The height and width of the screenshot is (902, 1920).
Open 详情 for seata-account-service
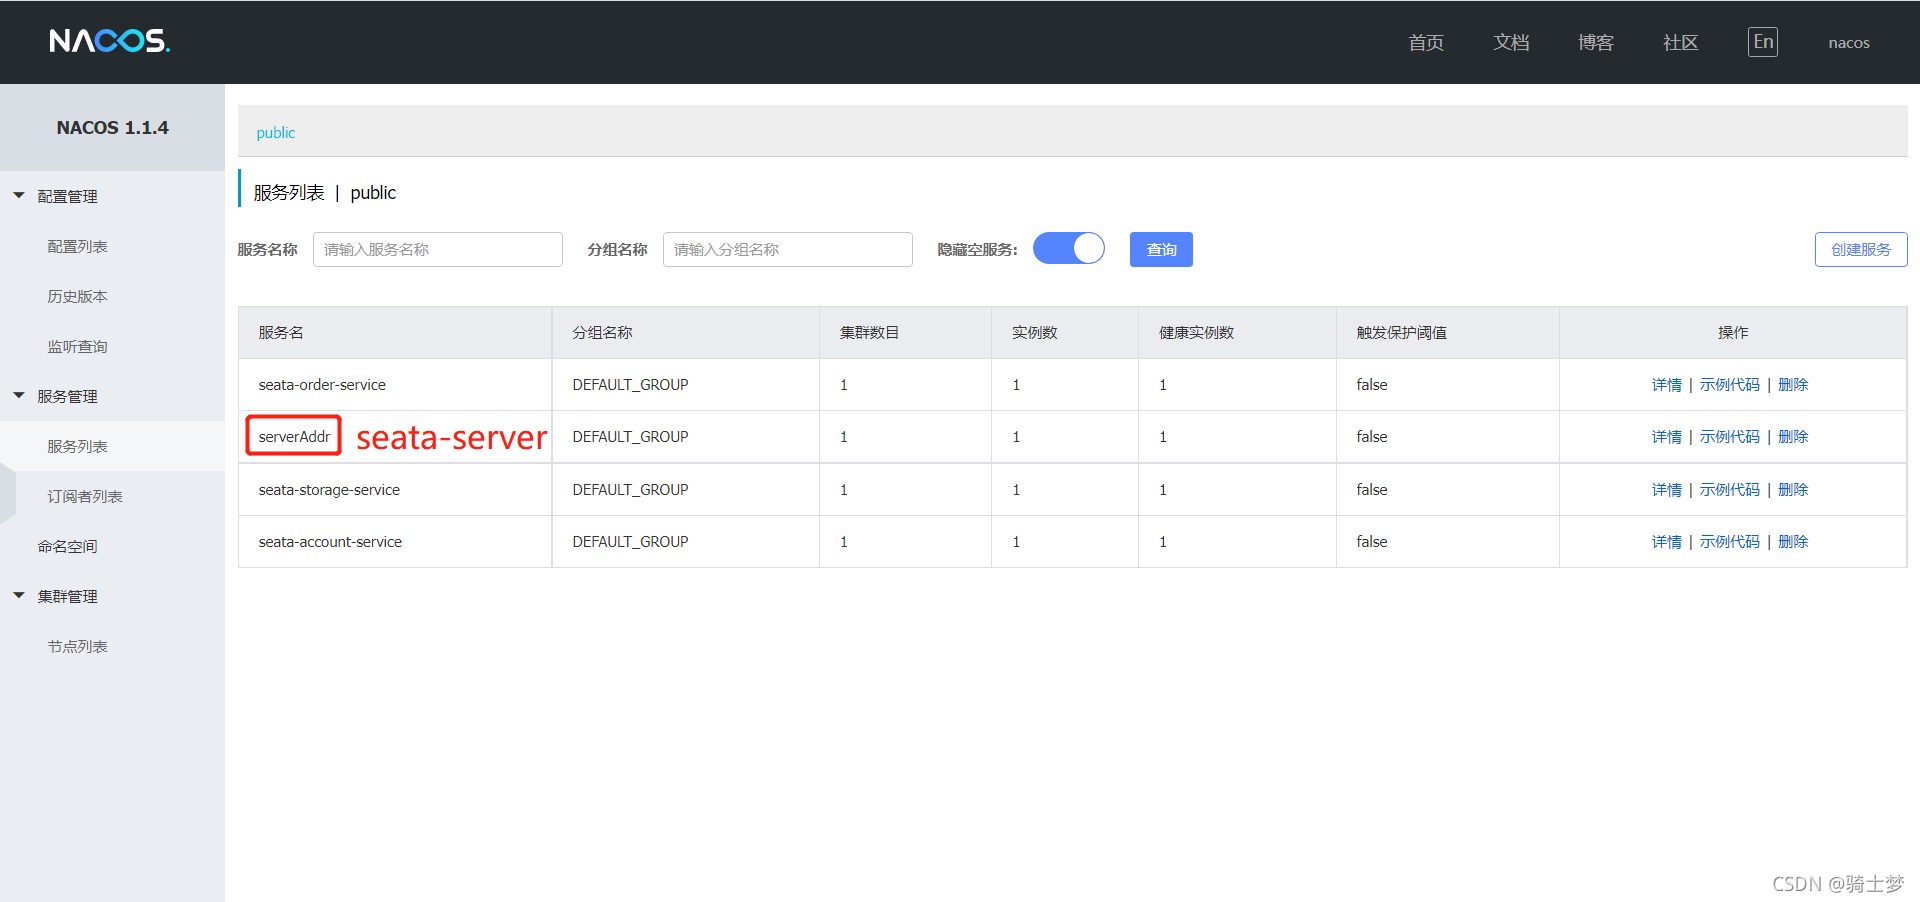(1666, 542)
